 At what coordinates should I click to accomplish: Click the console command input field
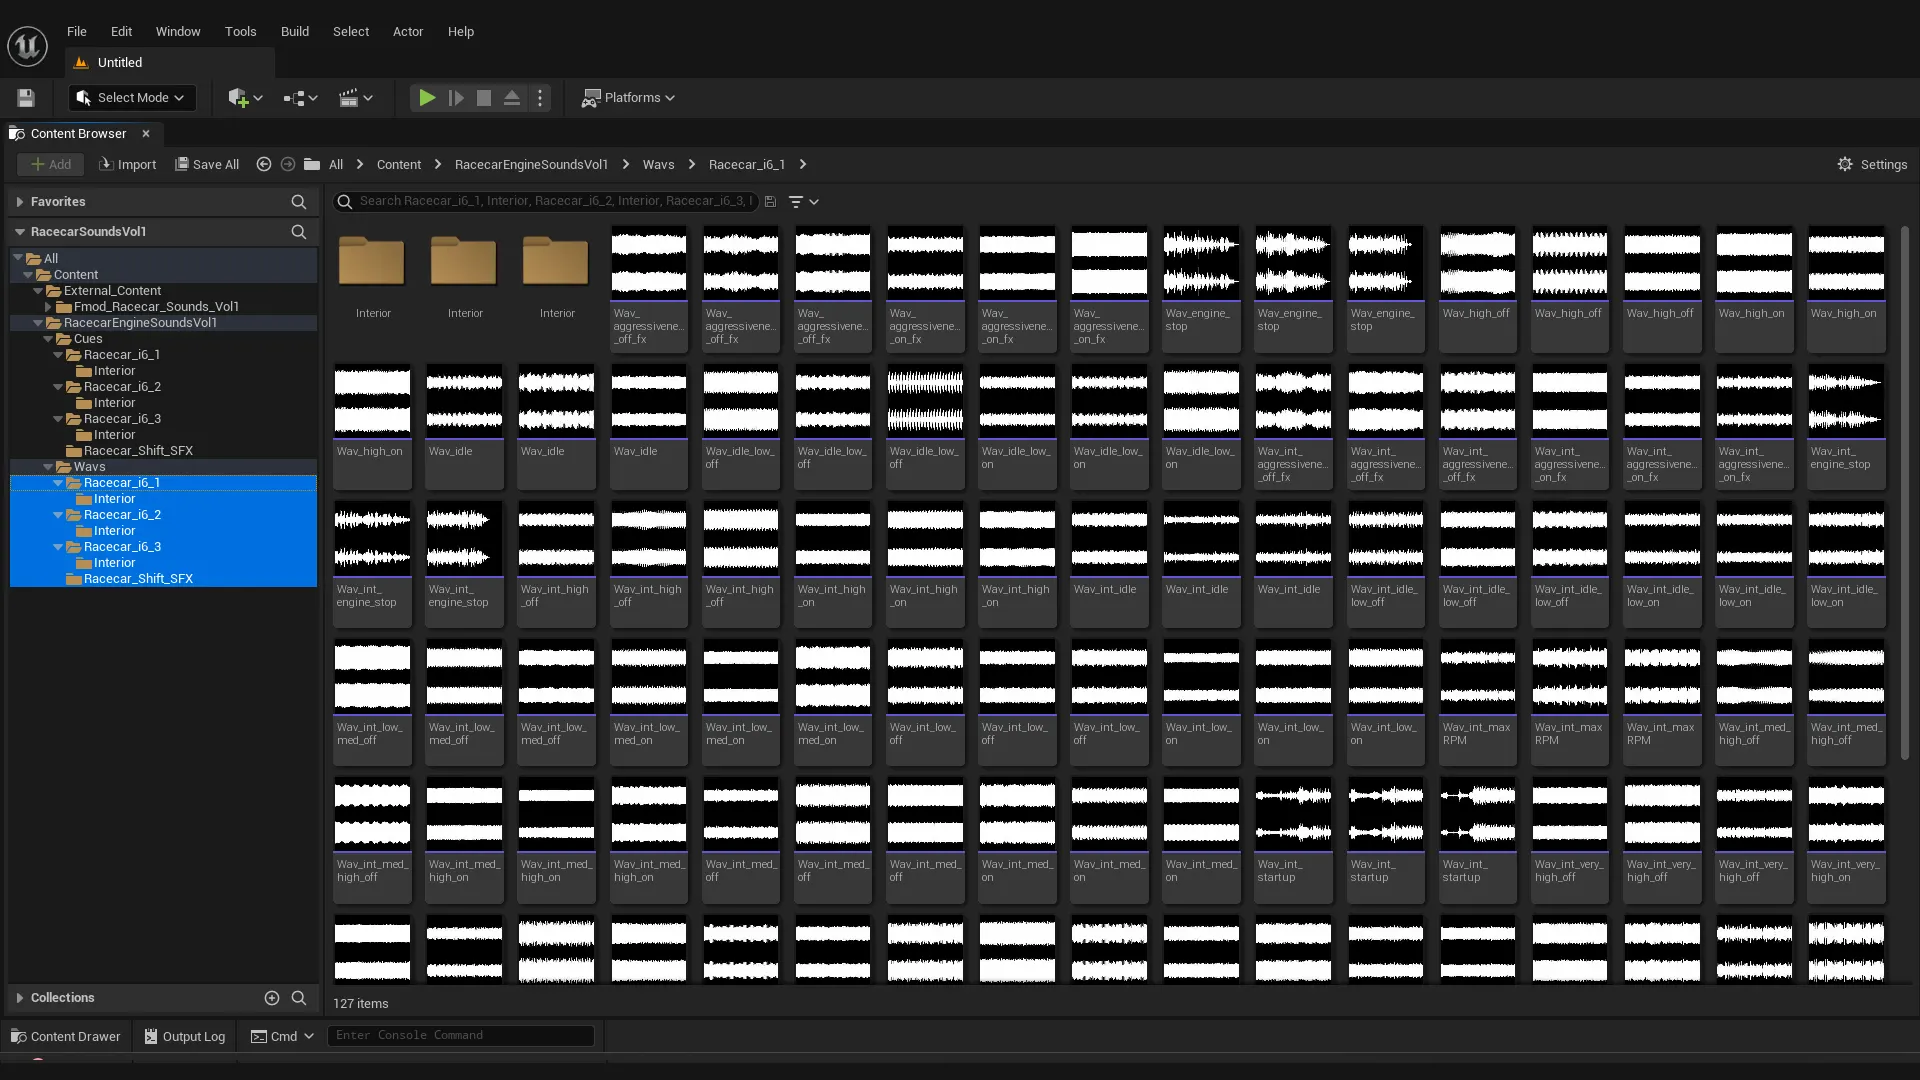click(x=460, y=1035)
